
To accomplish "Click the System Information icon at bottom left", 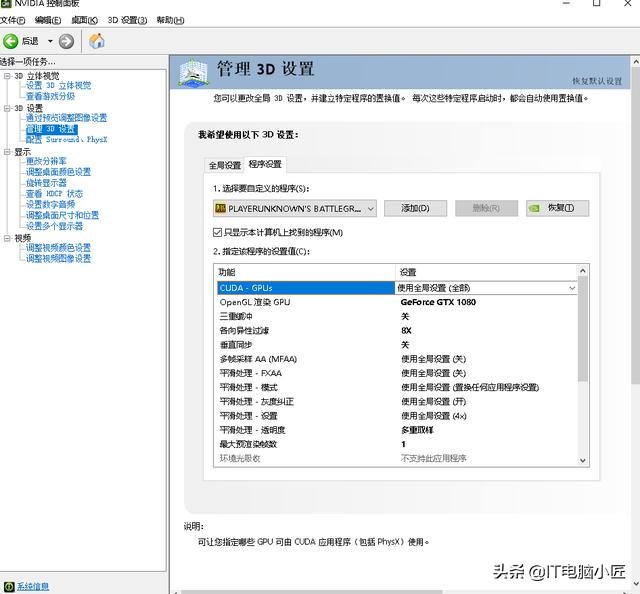I will [x=9, y=586].
